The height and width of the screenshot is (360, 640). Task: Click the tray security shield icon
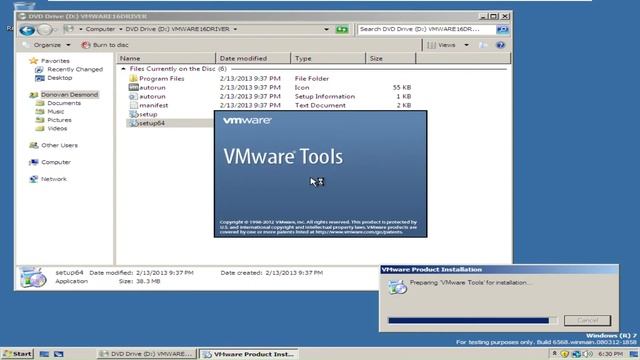[565, 354]
